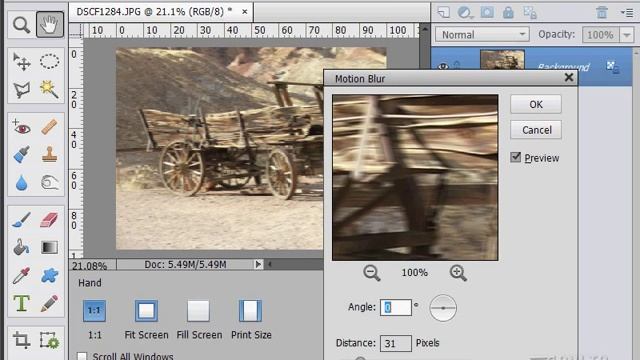Zoom out the Motion Blur preview
Image resolution: width=640 pixels, height=360 pixels.
pos(371,273)
